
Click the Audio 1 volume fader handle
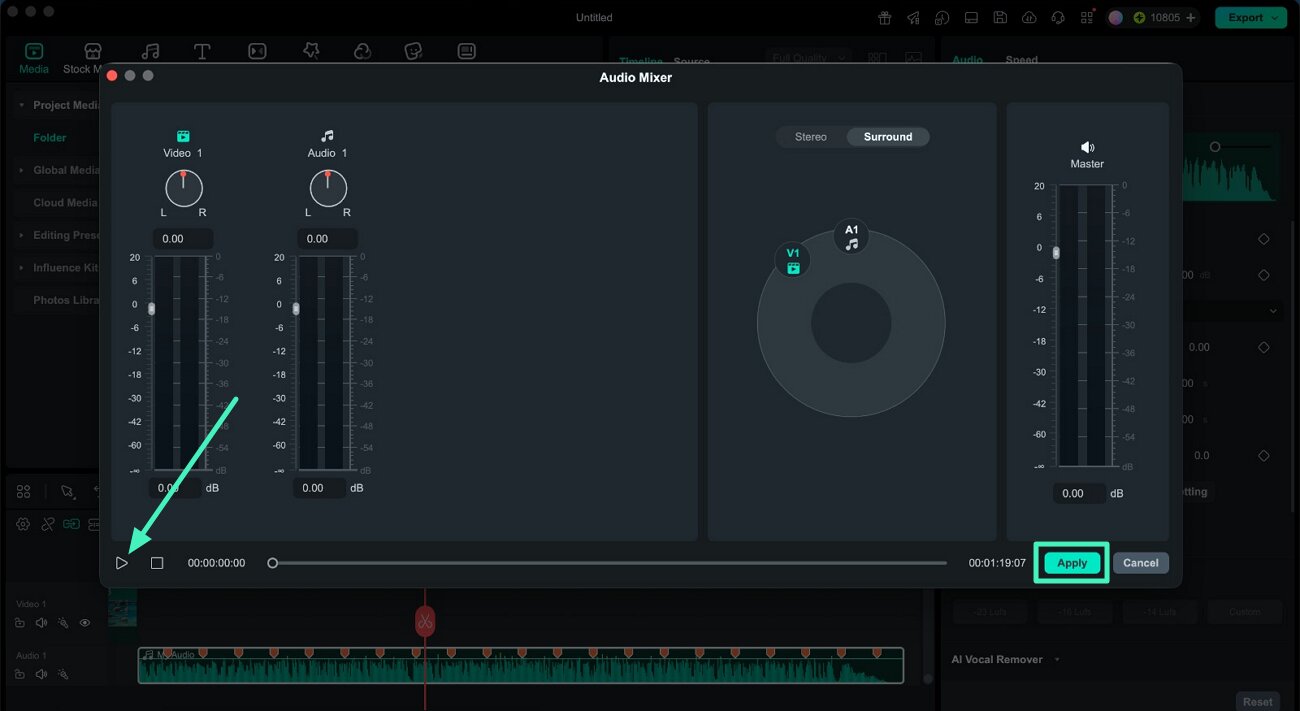(x=296, y=308)
